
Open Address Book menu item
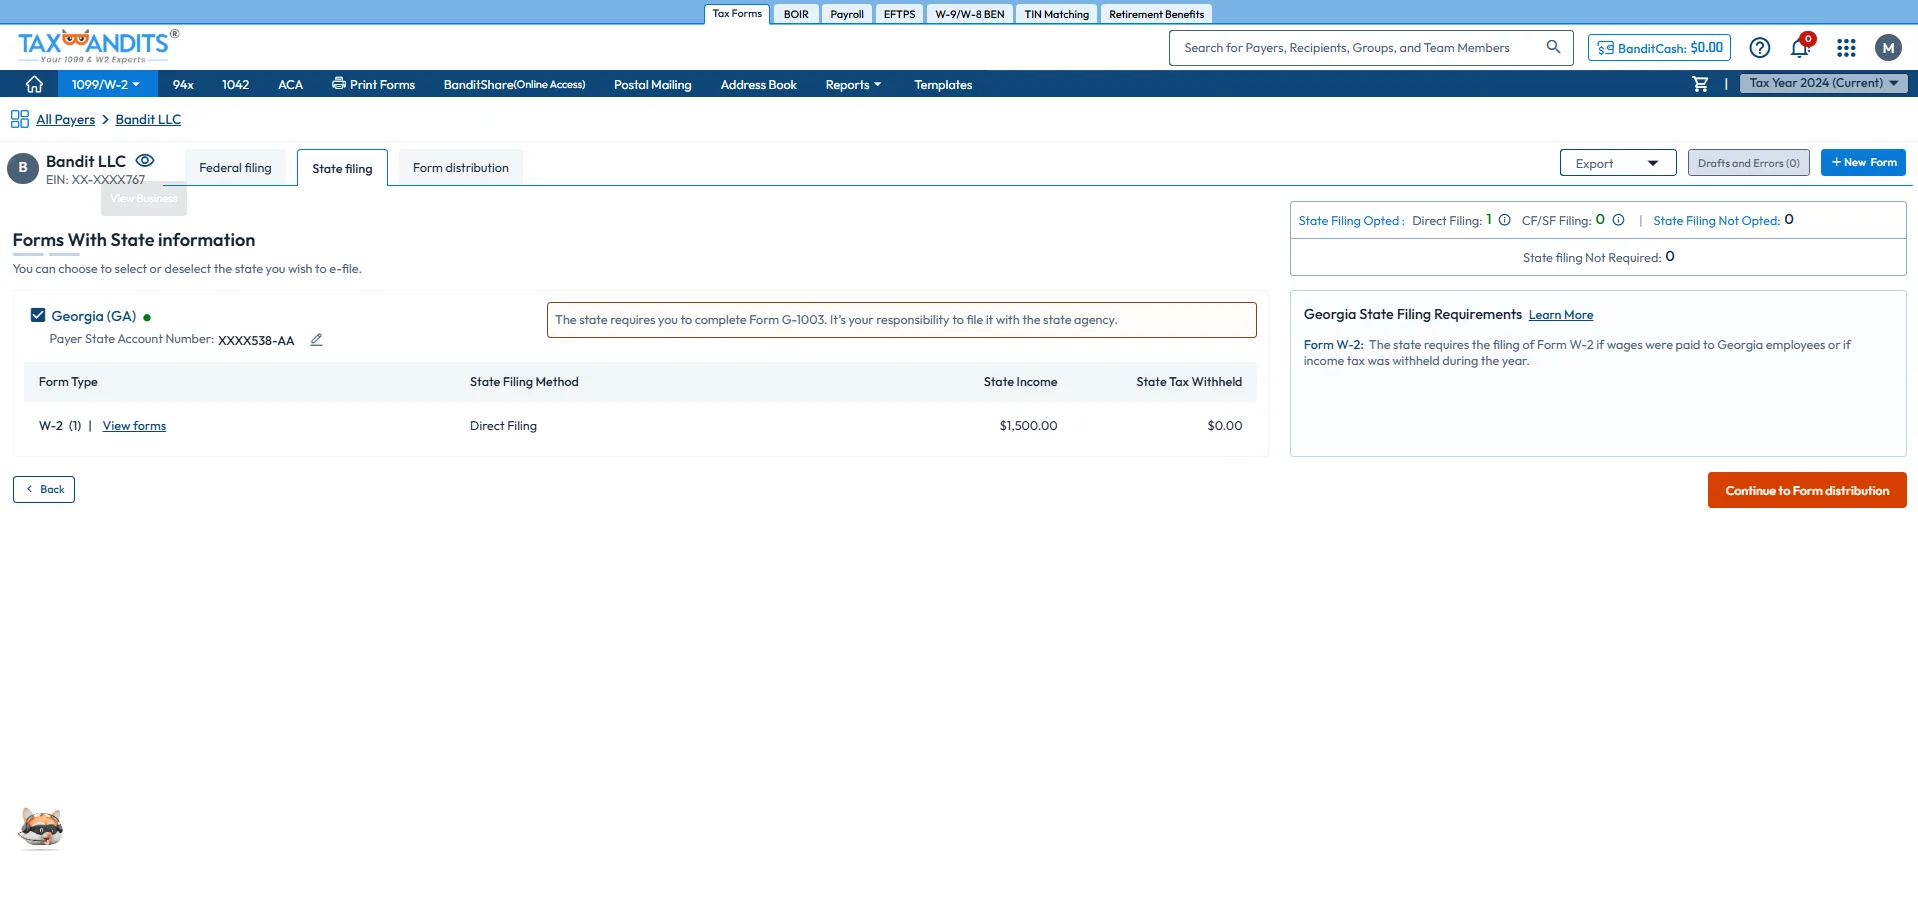[758, 85]
